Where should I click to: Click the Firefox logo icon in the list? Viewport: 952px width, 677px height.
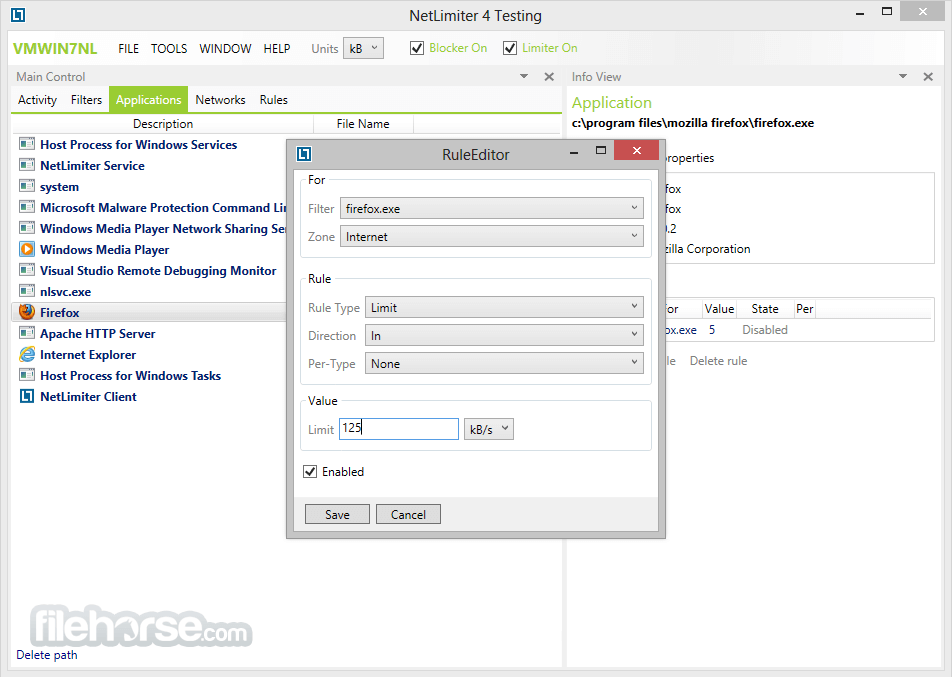tap(27, 312)
